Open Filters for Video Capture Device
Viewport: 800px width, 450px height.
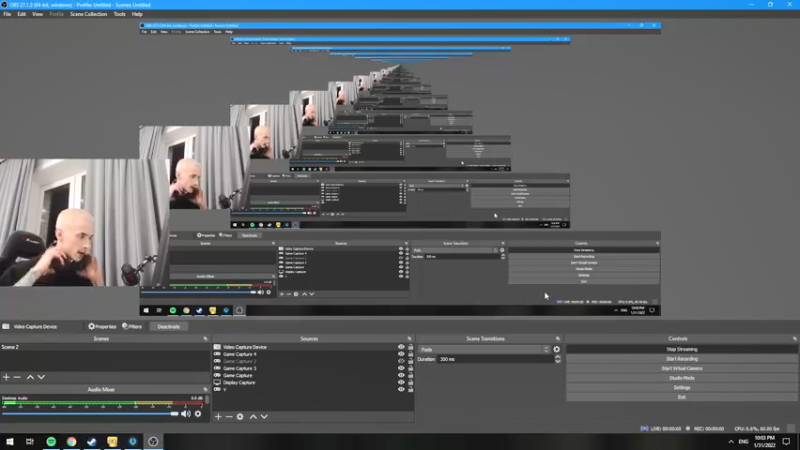point(132,327)
